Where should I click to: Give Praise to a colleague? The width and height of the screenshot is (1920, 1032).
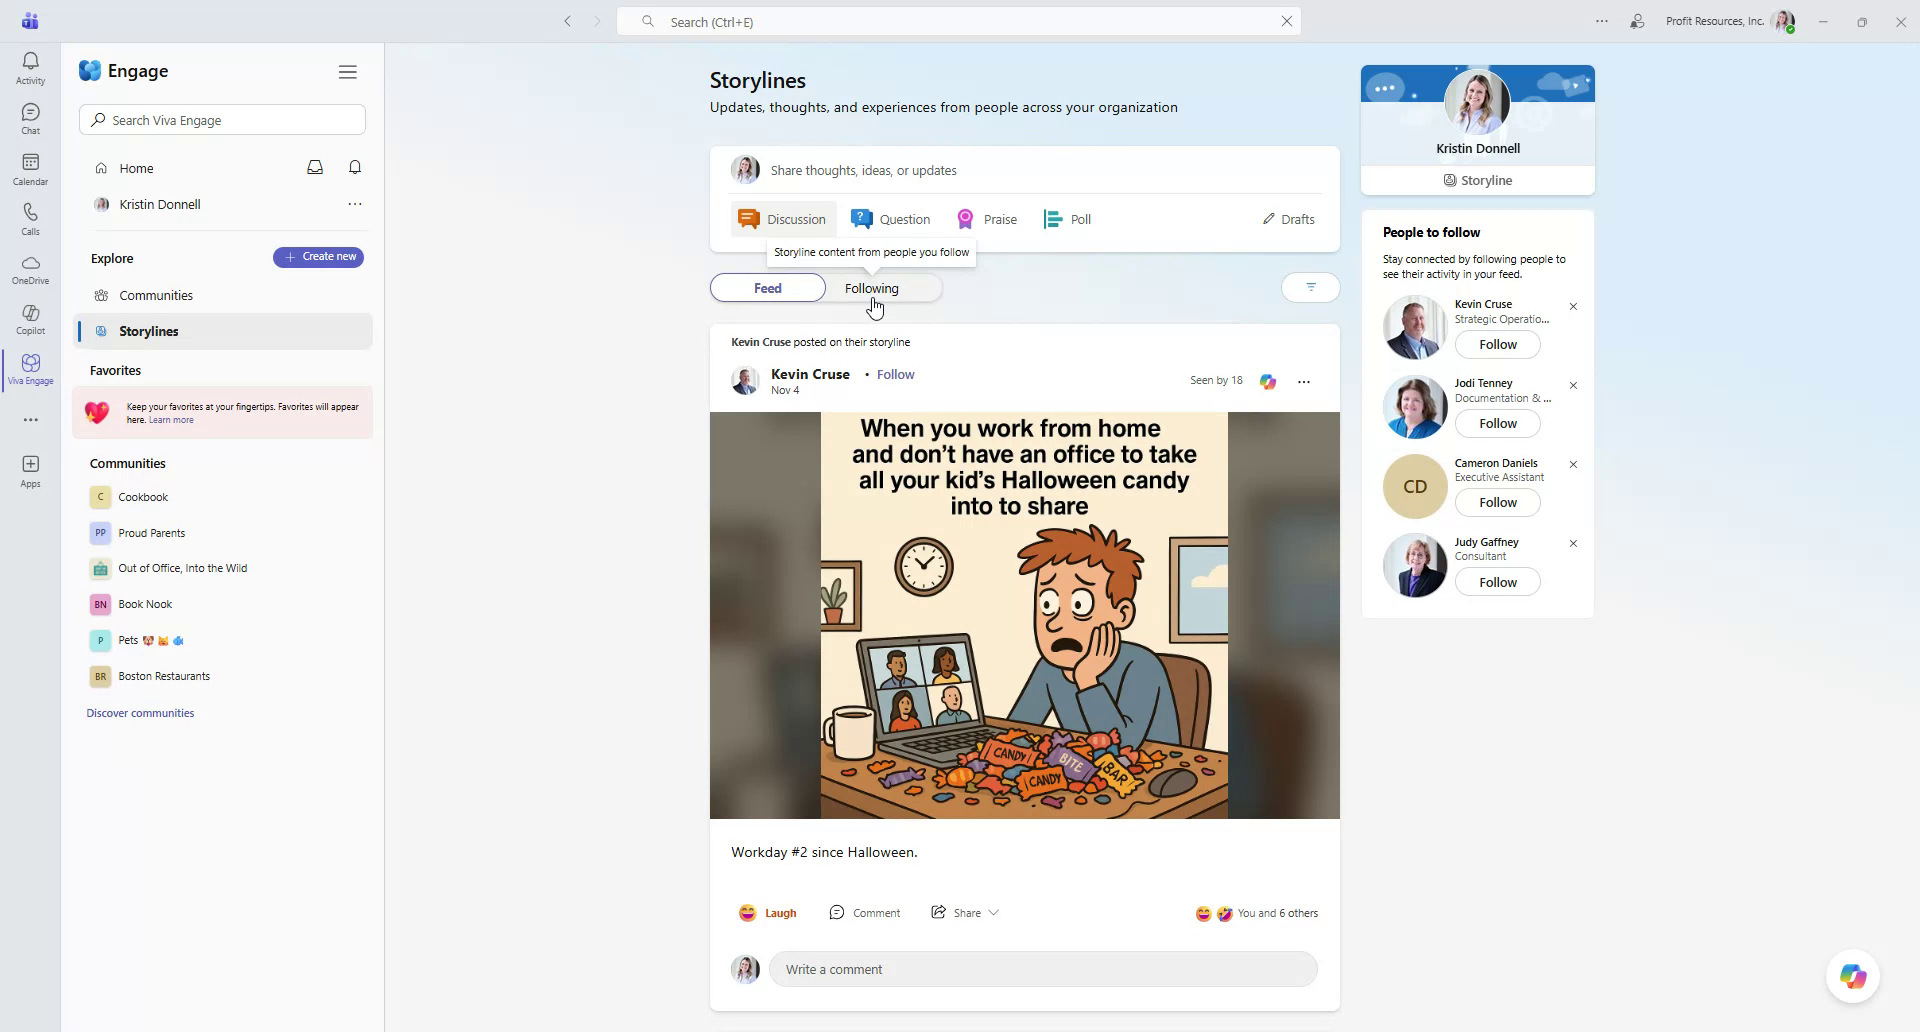pyautogui.click(x=986, y=218)
